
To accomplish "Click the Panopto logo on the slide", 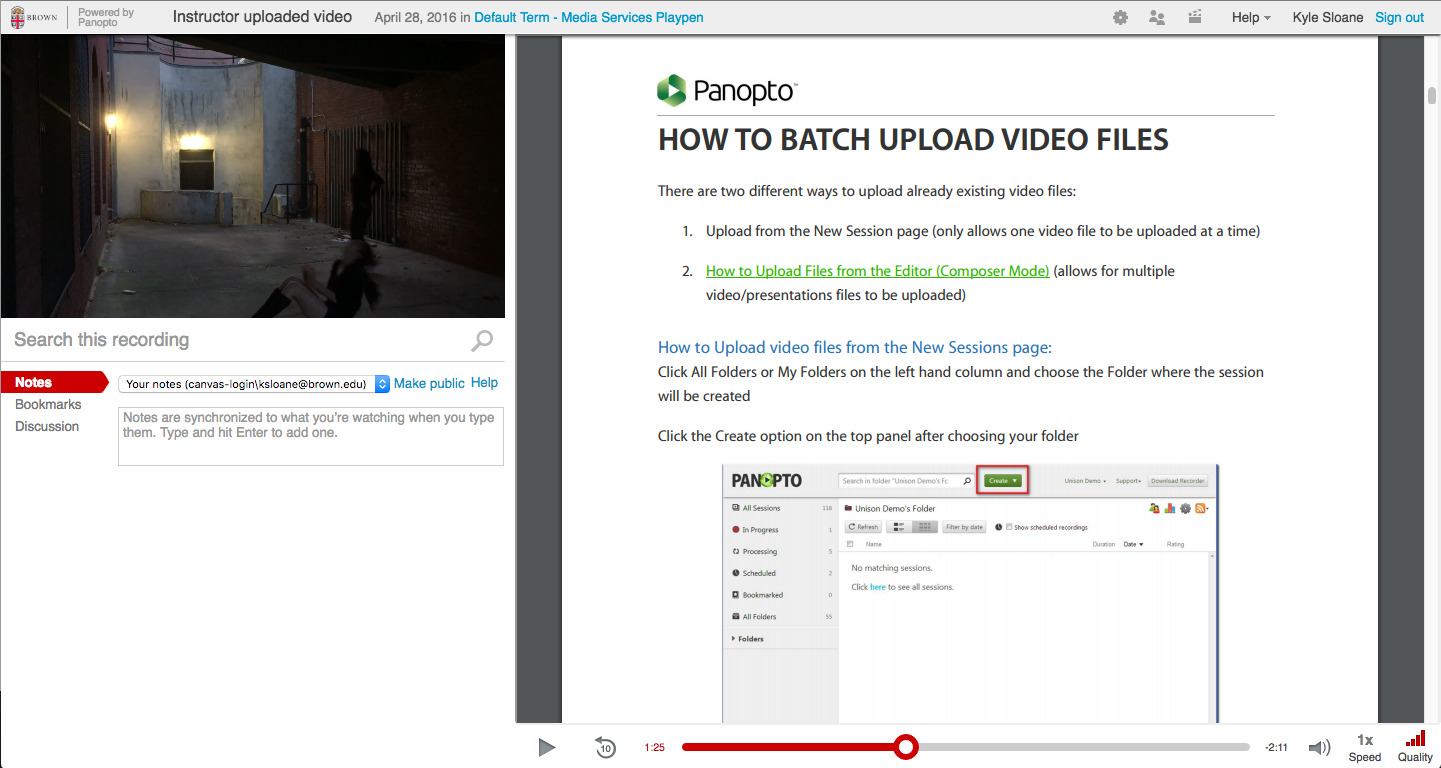I will click(727, 91).
